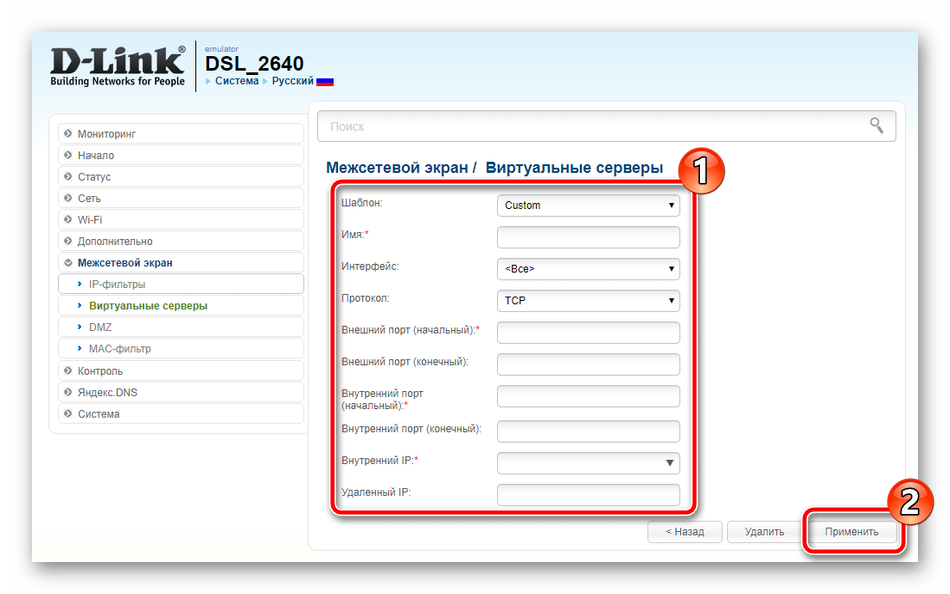Open the Русский language menu
The width and height of the screenshot is (950, 594).
(x=292, y=81)
